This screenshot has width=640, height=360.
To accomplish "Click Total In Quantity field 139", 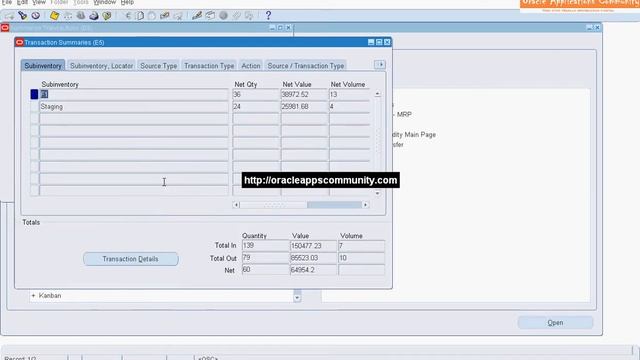I will coord(265,246).
